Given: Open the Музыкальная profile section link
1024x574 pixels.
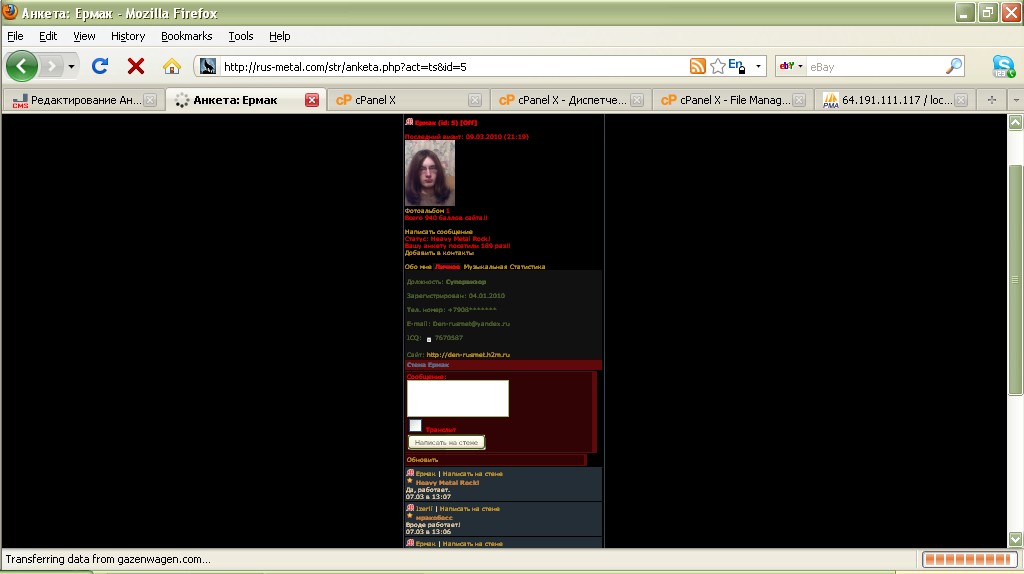Looking at the screenshot, I should 490,267.
